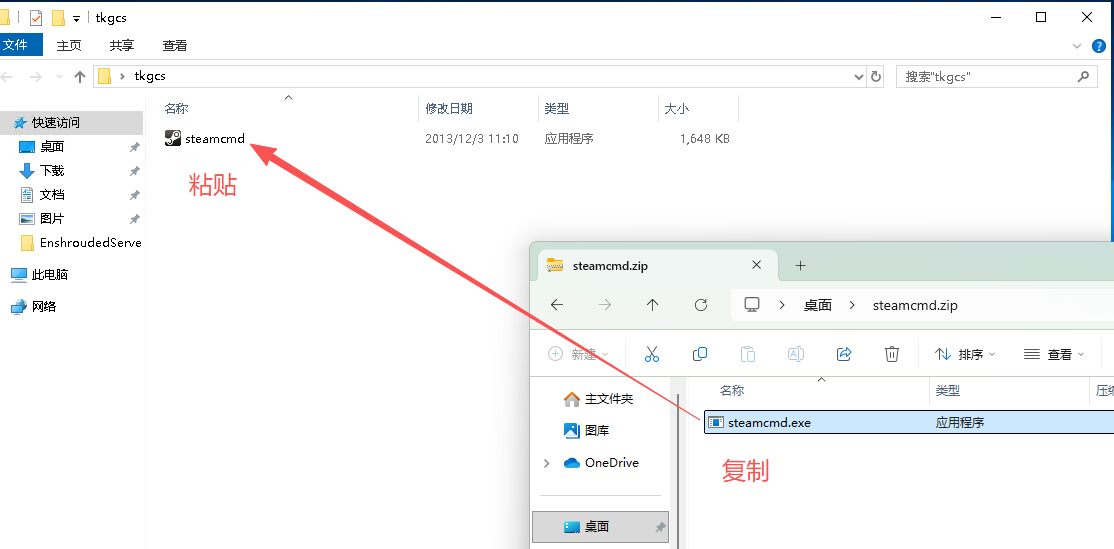
Task: Click the delete trash can icon
Action: 892,354
